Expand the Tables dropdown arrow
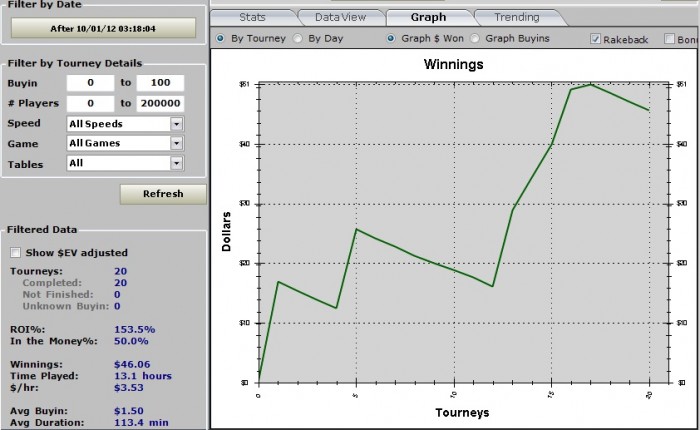 177,163
